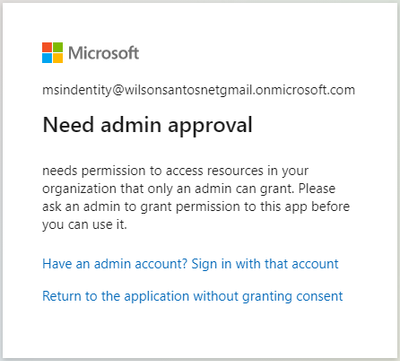Click the yellow square in the Microsoft logo

tap(58, 58)
